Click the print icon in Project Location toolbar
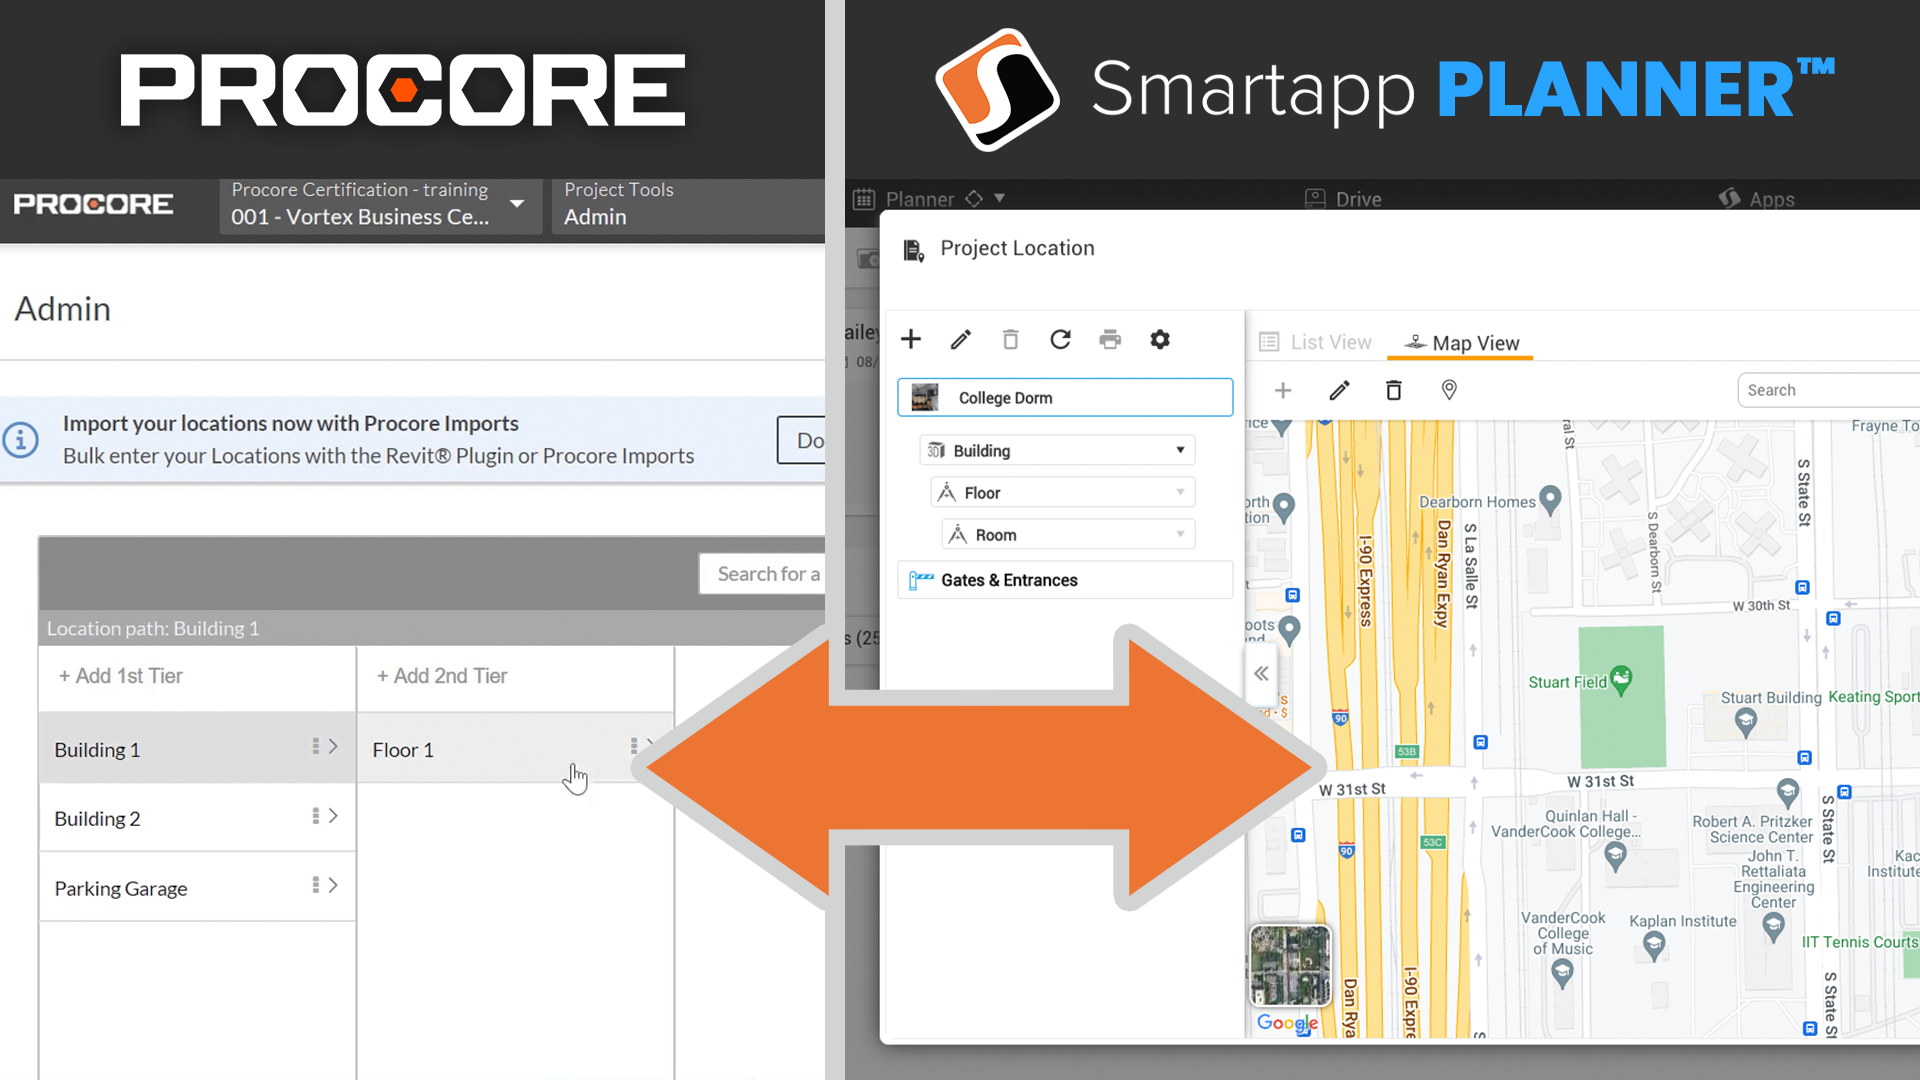Screen dimensions: 1920x1080 [x=1110, y=339]
